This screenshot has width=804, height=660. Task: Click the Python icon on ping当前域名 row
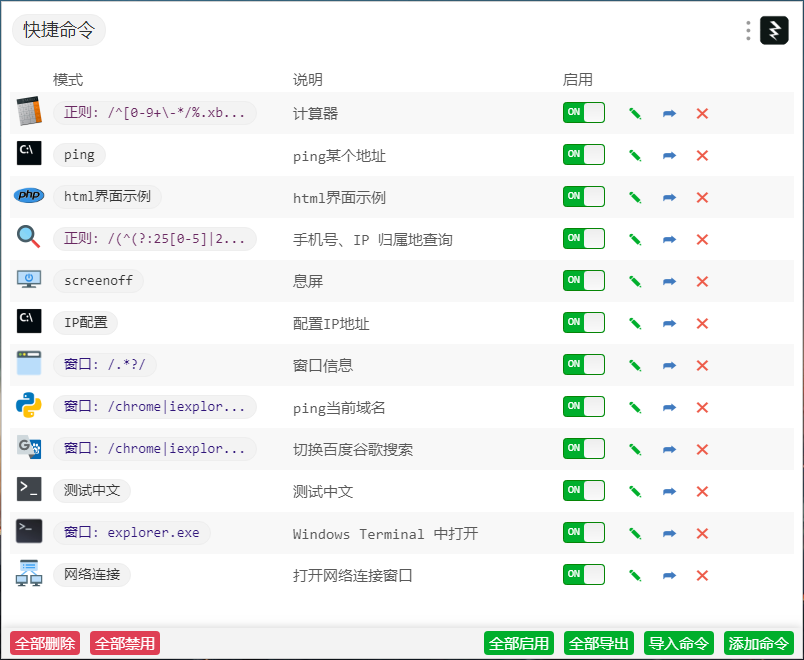[x=28, y=406]
